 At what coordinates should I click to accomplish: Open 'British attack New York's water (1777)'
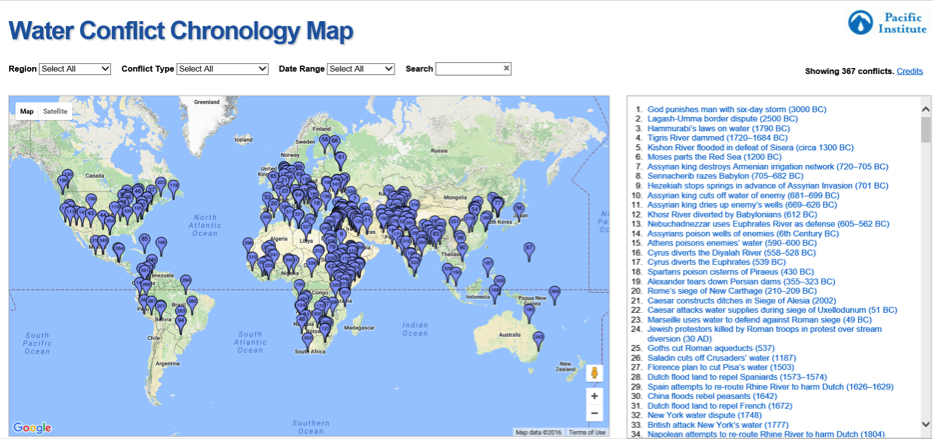coord(718,425)
